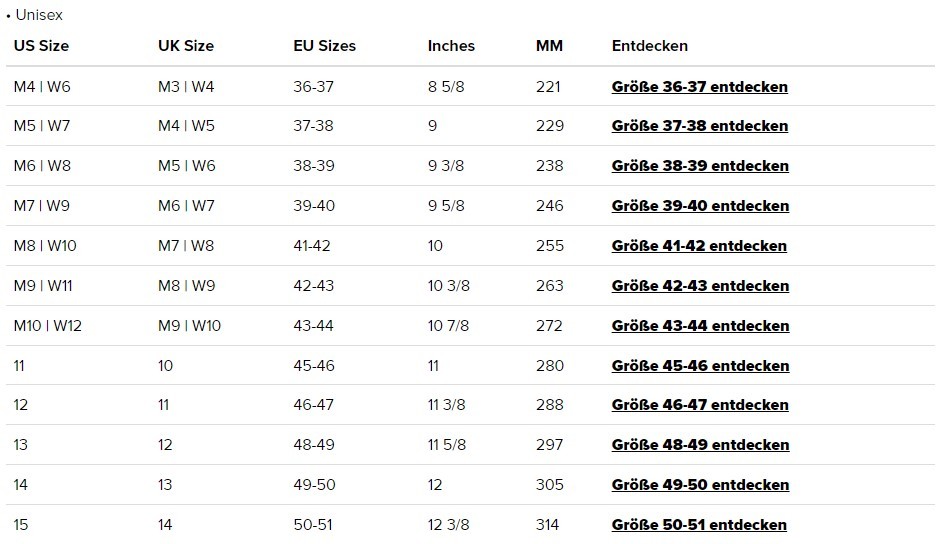Viewport: 947px width, 544px height.
Task: Open the Größe 36-37 entdecken link
Action: [x=699, y=87]
